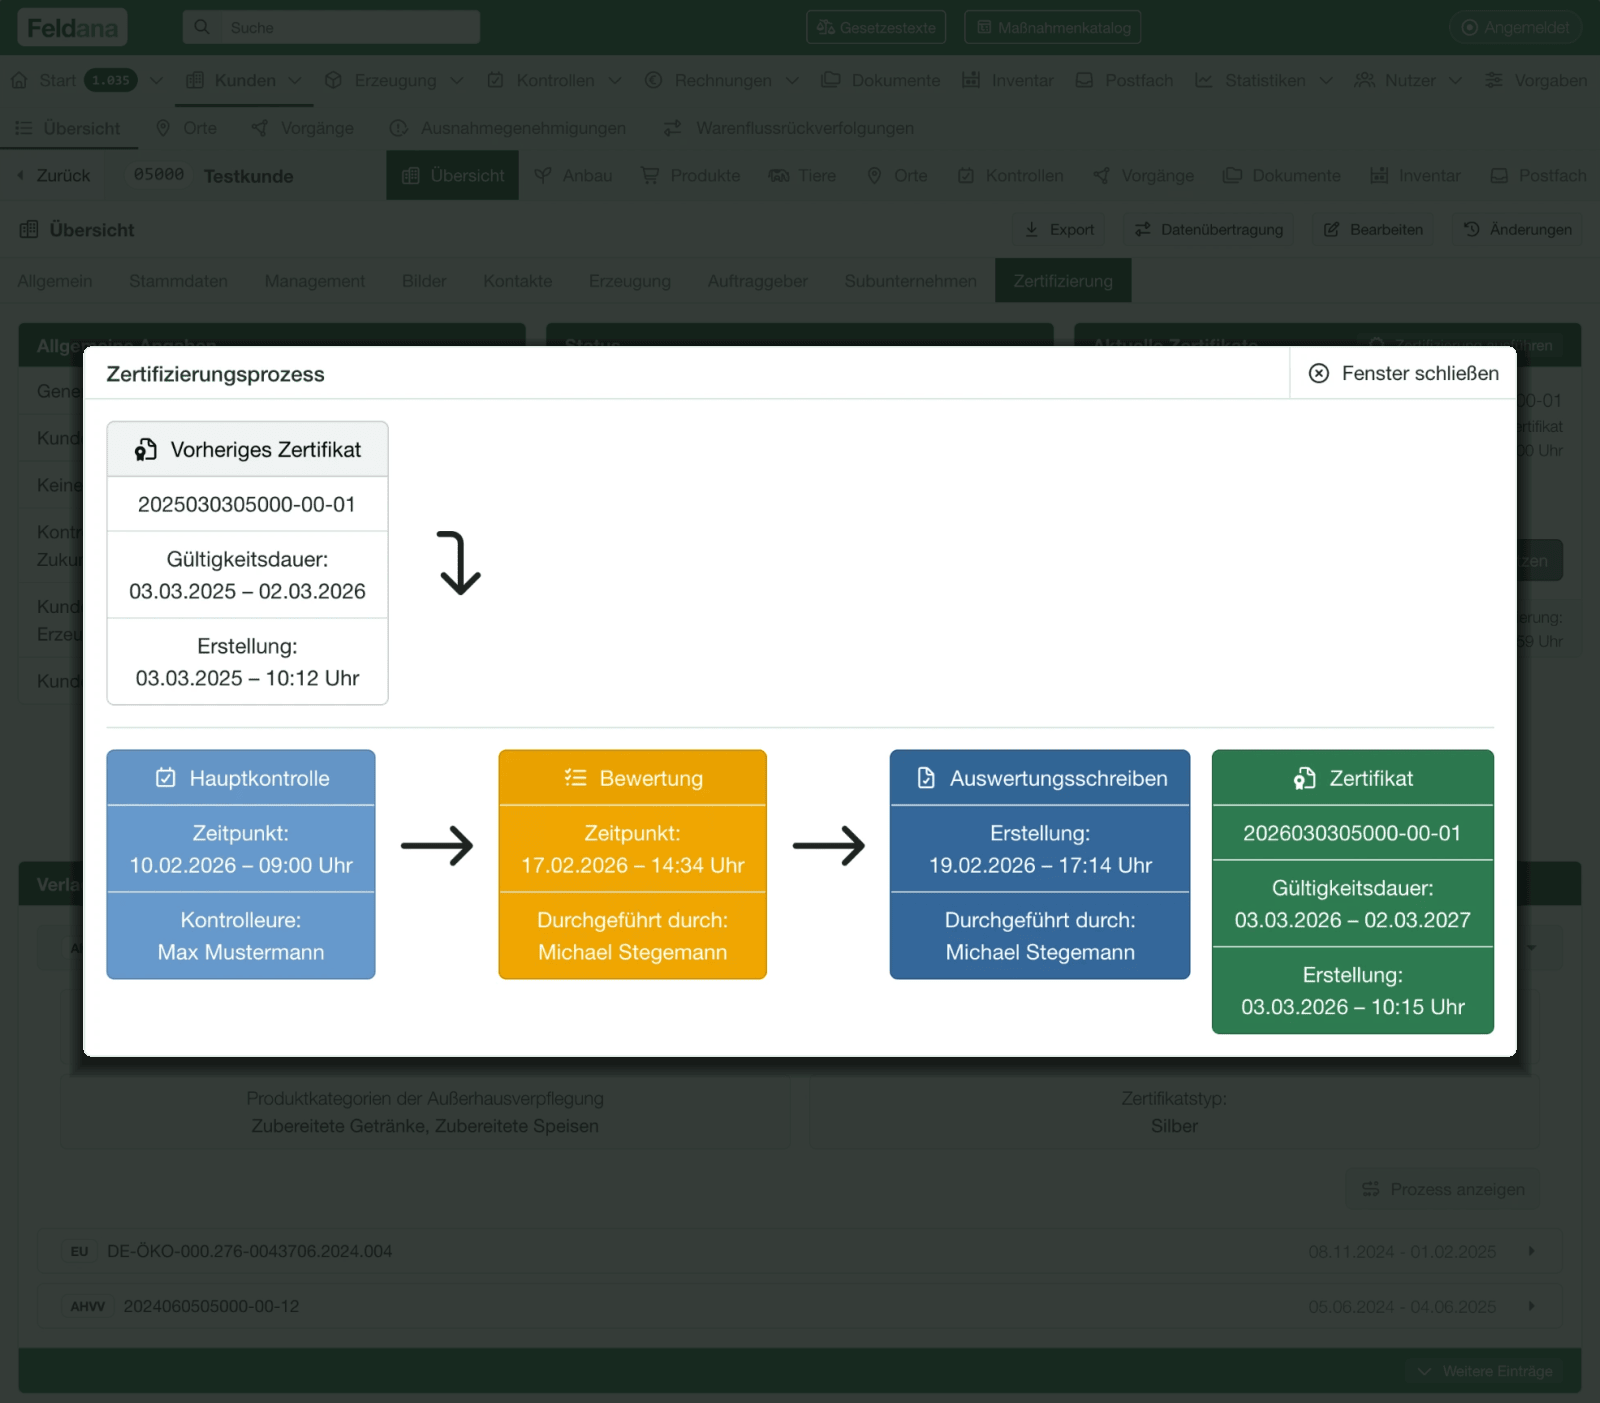Close the Zertifizierungsprozess window

pos(1403,373)
